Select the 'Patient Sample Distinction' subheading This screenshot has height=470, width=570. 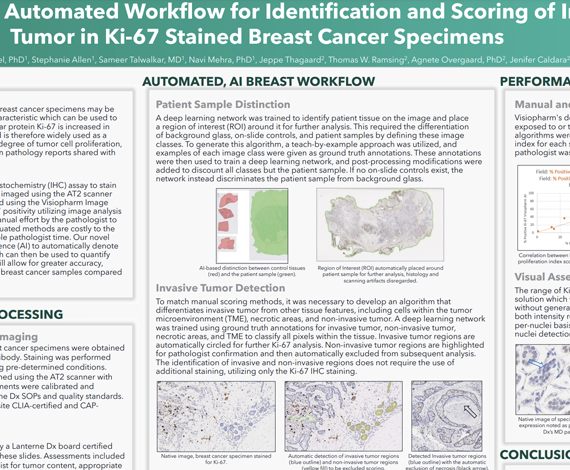(x=223, y=104)
